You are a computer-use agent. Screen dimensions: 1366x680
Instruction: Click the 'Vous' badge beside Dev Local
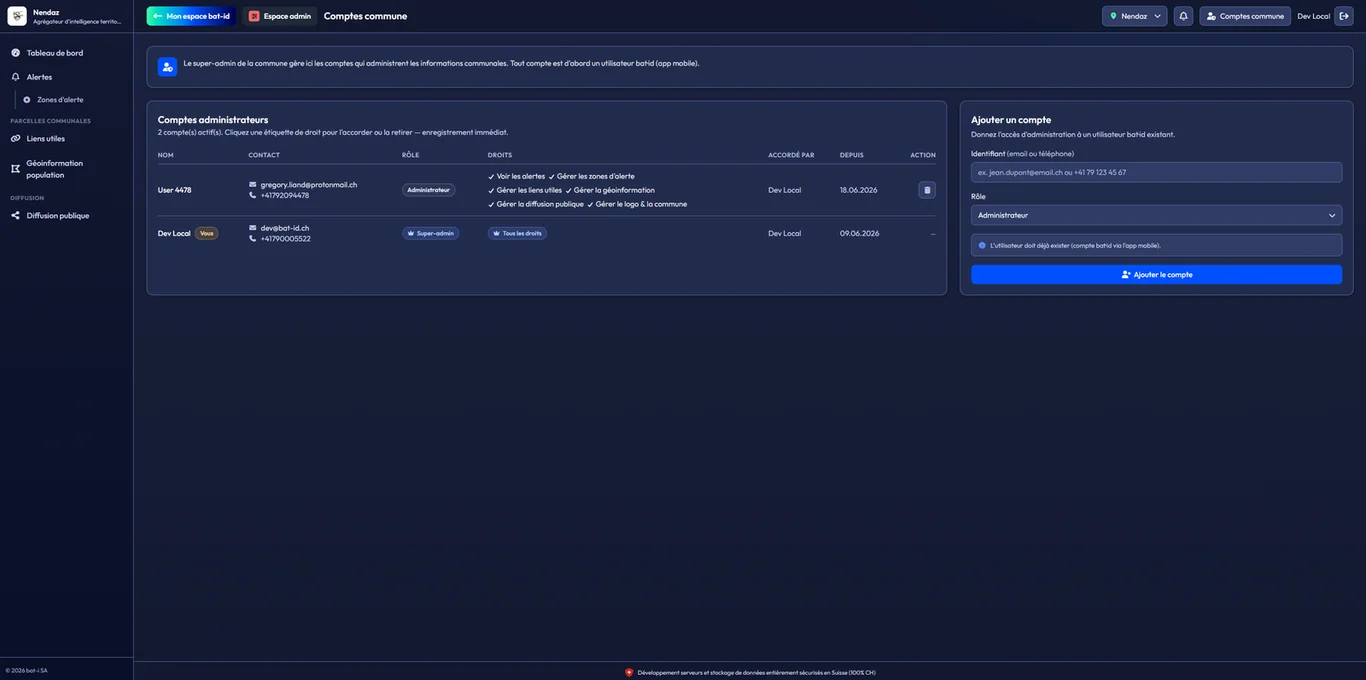(x=206, y=233)
